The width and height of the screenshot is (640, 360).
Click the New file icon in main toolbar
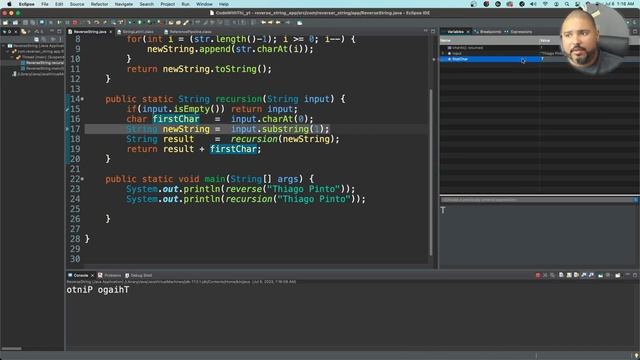[5, 23]
